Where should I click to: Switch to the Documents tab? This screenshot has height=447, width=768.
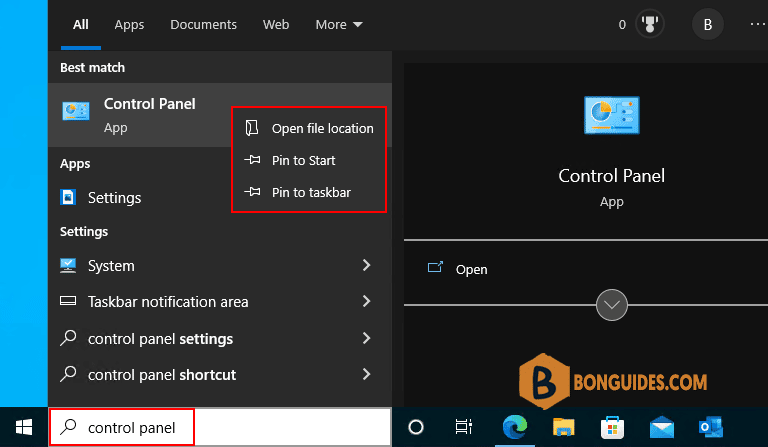[203, 24]
